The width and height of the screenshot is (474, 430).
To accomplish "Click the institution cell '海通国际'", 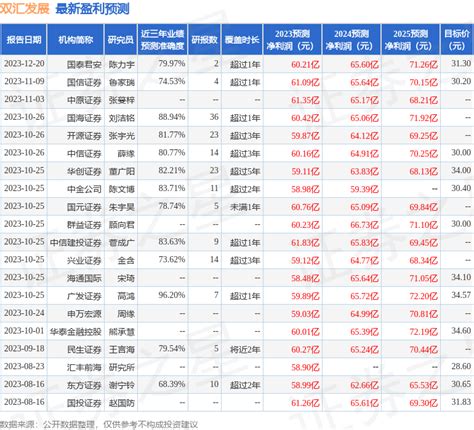I will (x=84, y=278).
